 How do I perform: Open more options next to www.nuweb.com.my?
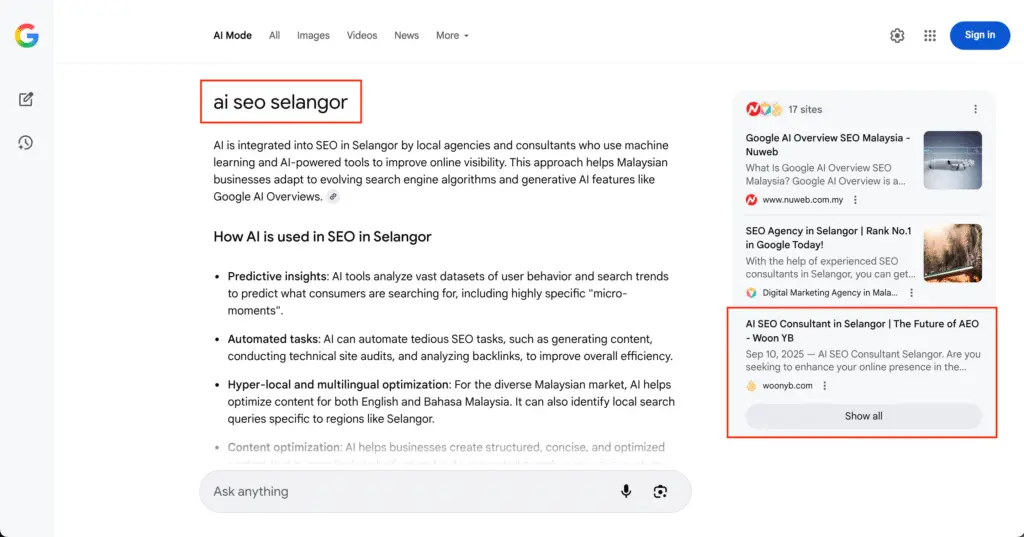coord(855,200)
